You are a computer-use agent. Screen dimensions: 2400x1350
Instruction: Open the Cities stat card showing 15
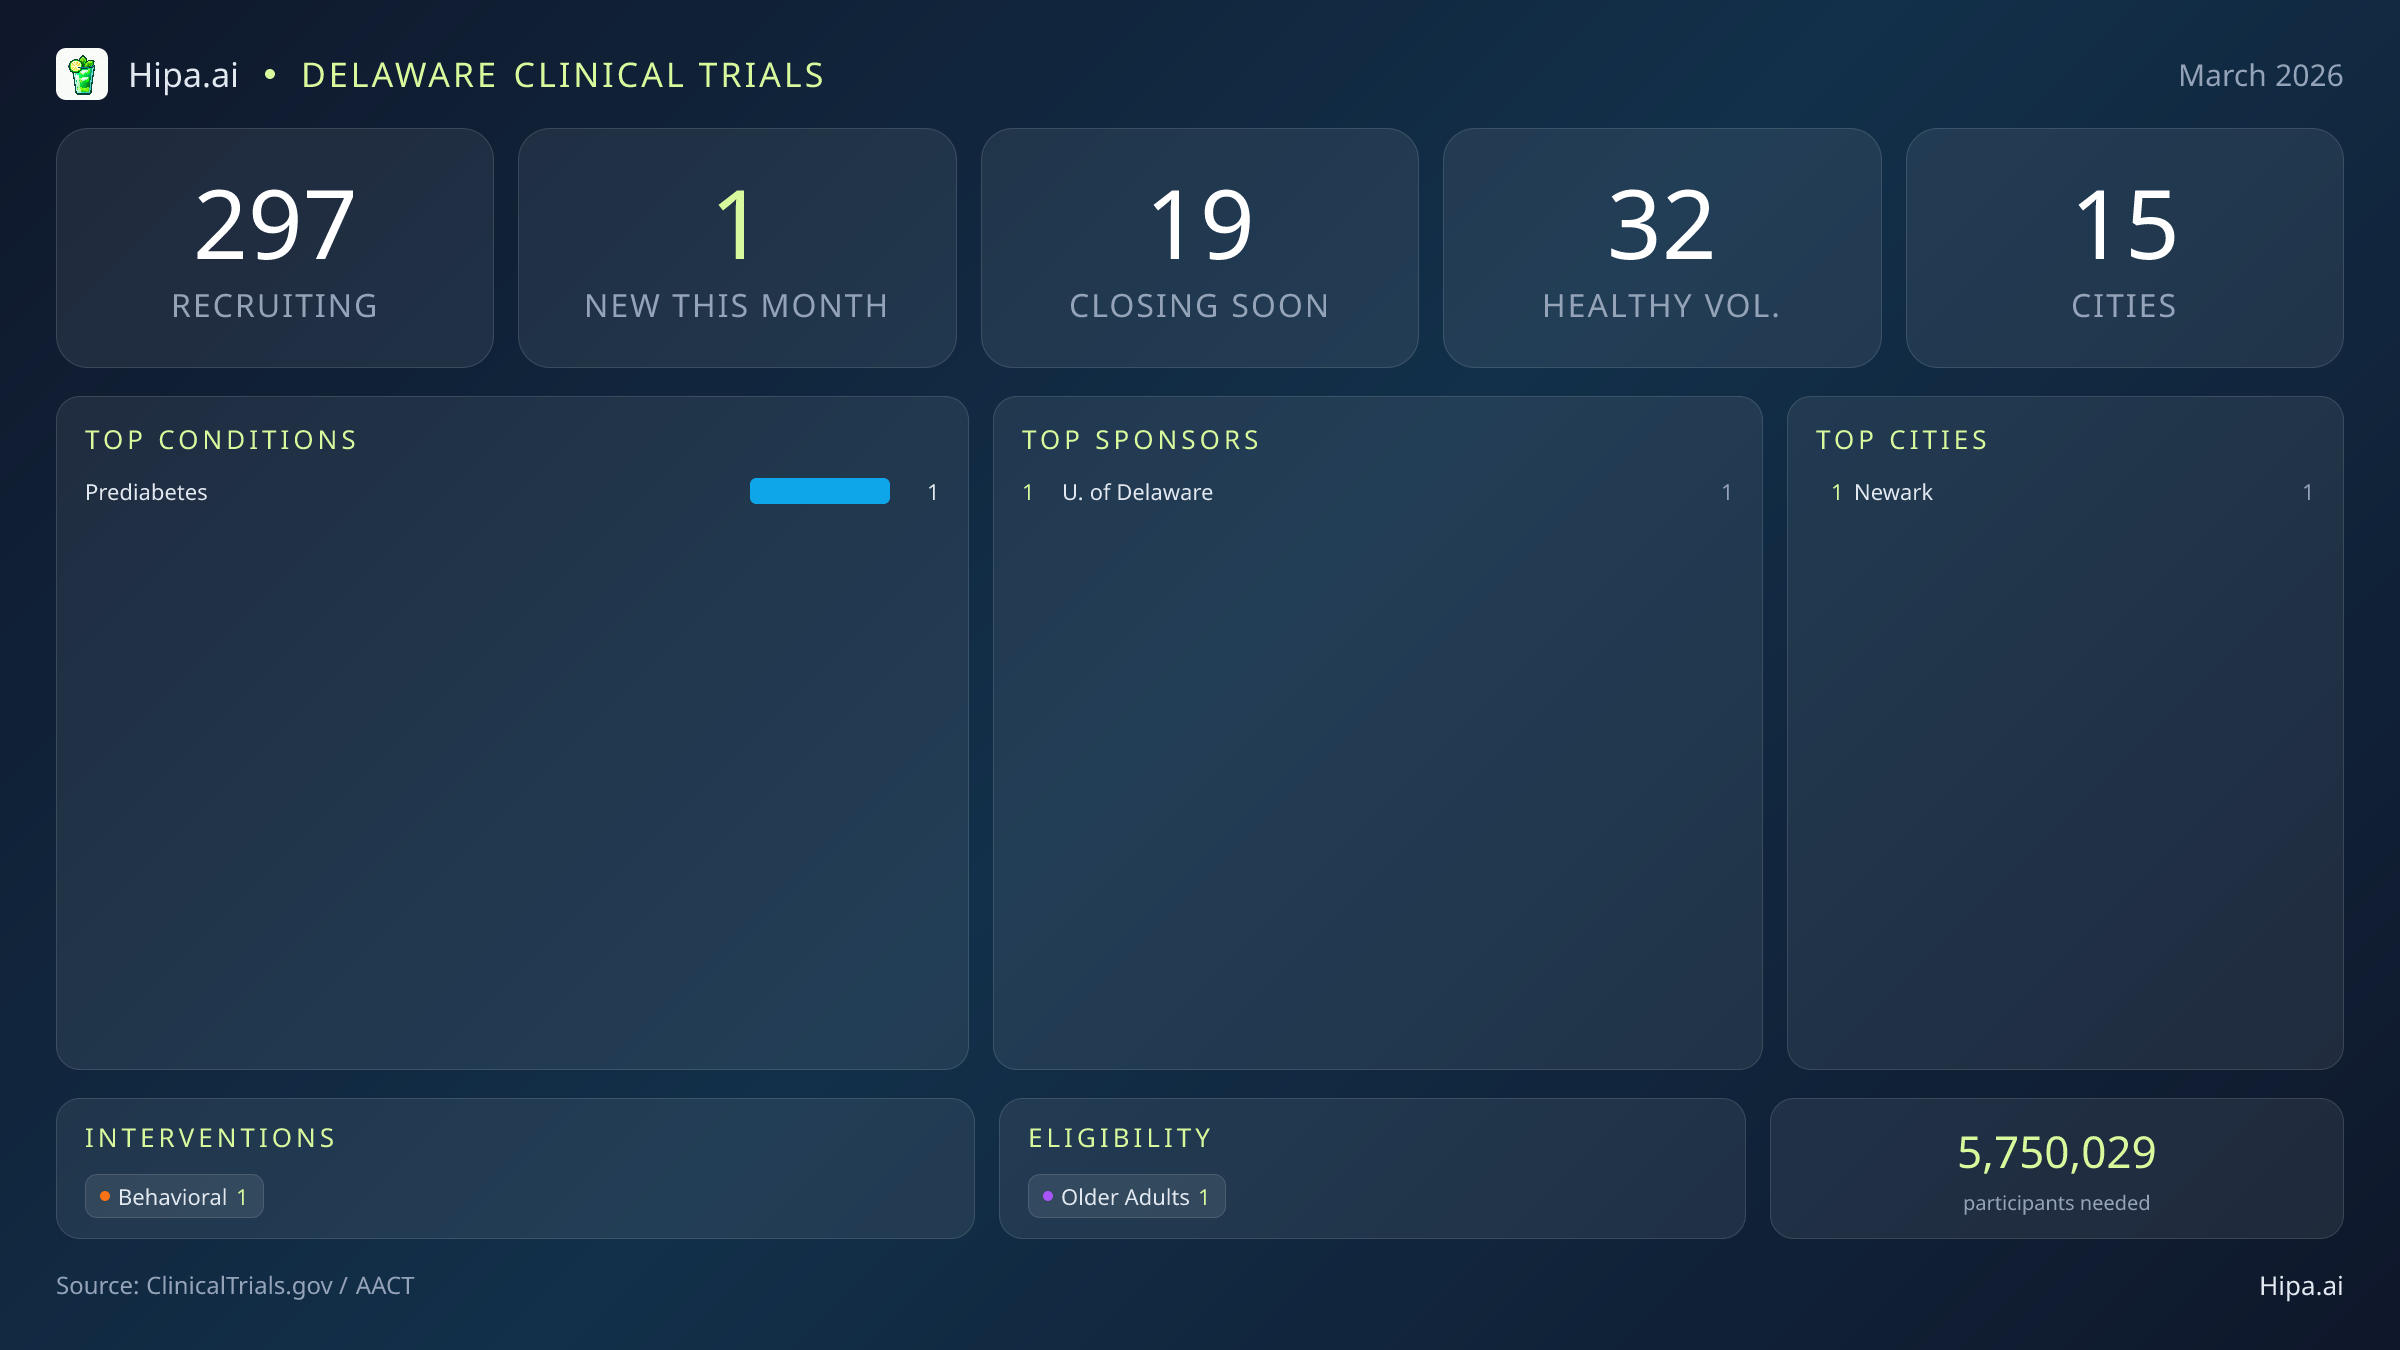tap(2124, 247)
